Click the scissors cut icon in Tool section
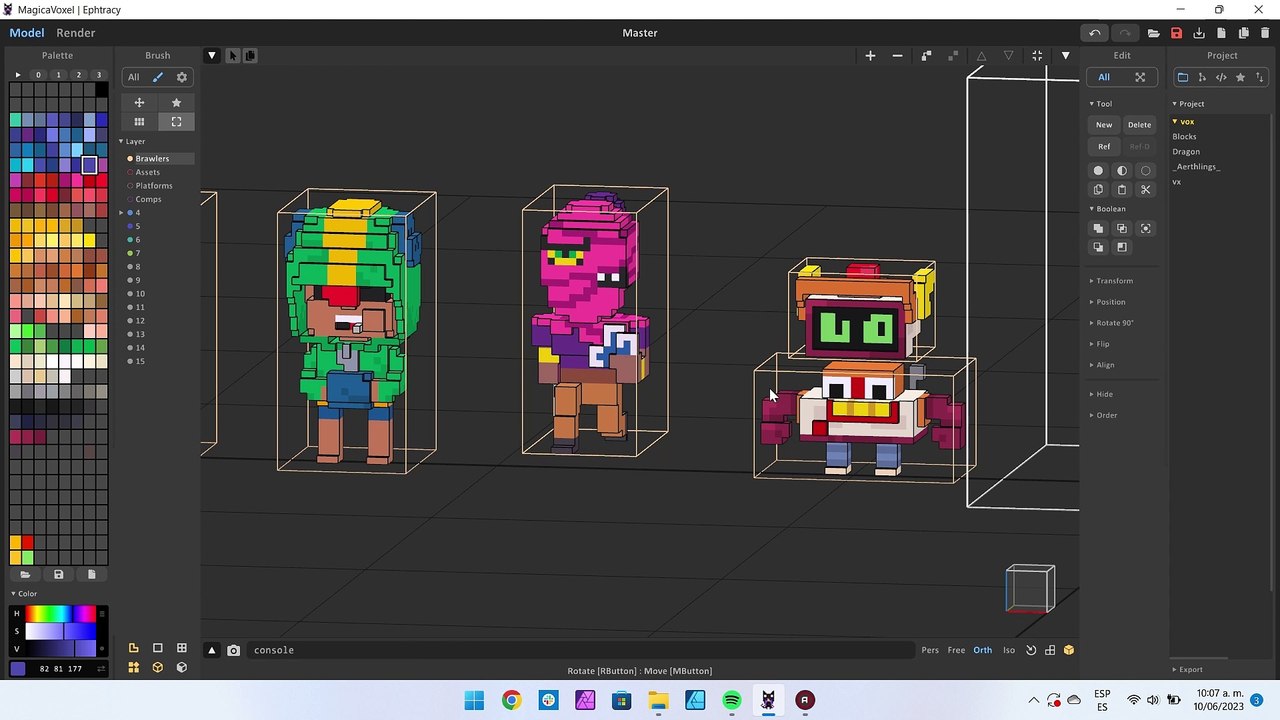Screen dimensions: 1280x720 [1146, 190]
